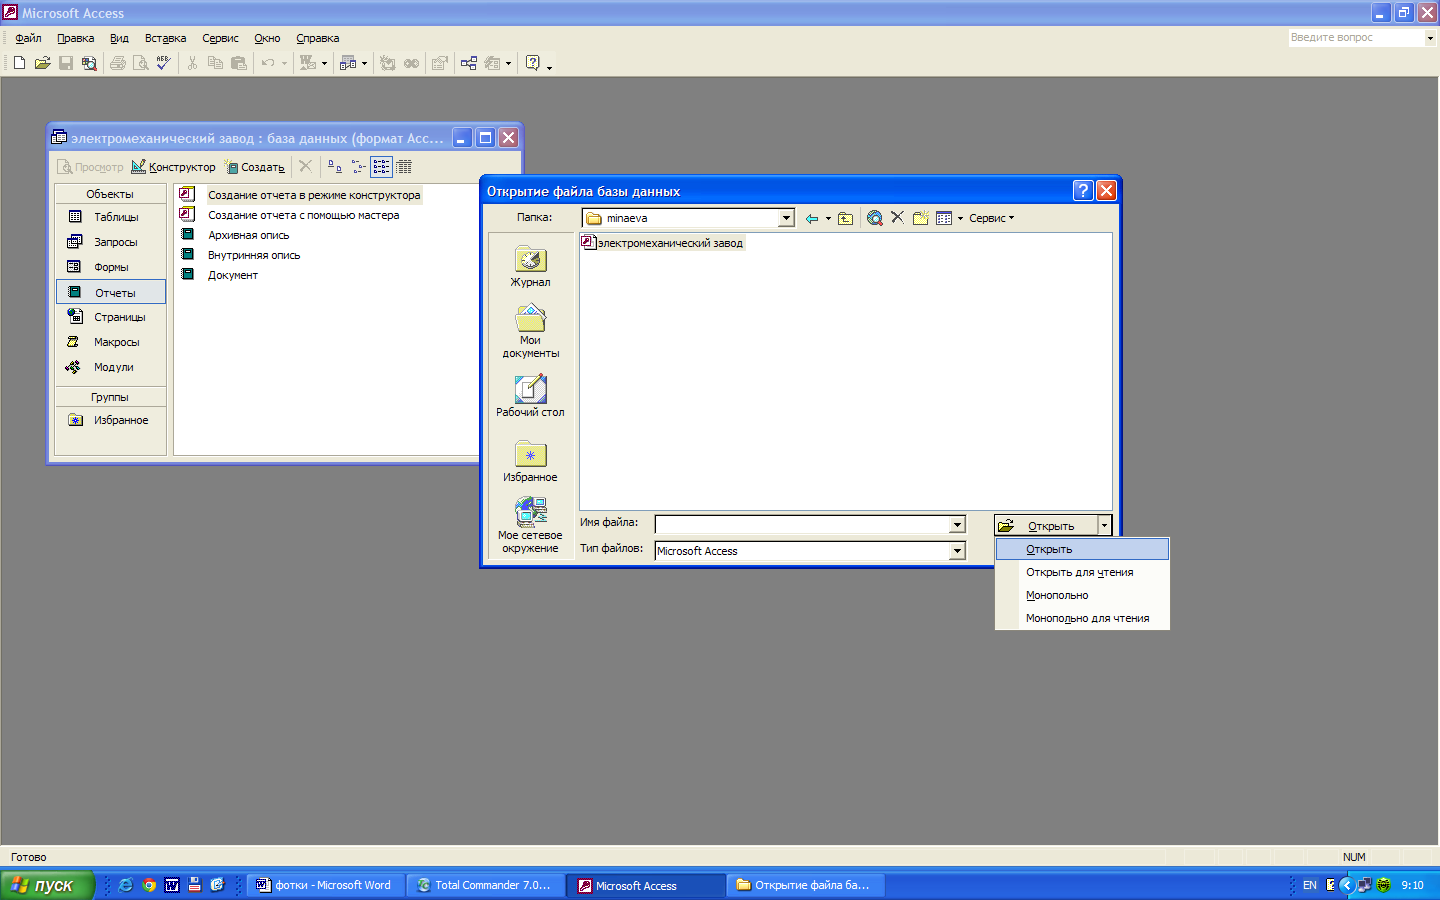Open Избранное in dialog places bar
The height and width of the screenshot is (900, 1440).
pos(530,461)
